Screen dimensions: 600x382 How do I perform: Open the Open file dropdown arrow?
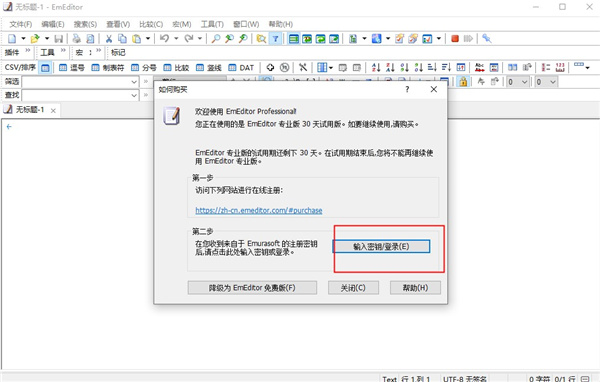click(47, 38)
